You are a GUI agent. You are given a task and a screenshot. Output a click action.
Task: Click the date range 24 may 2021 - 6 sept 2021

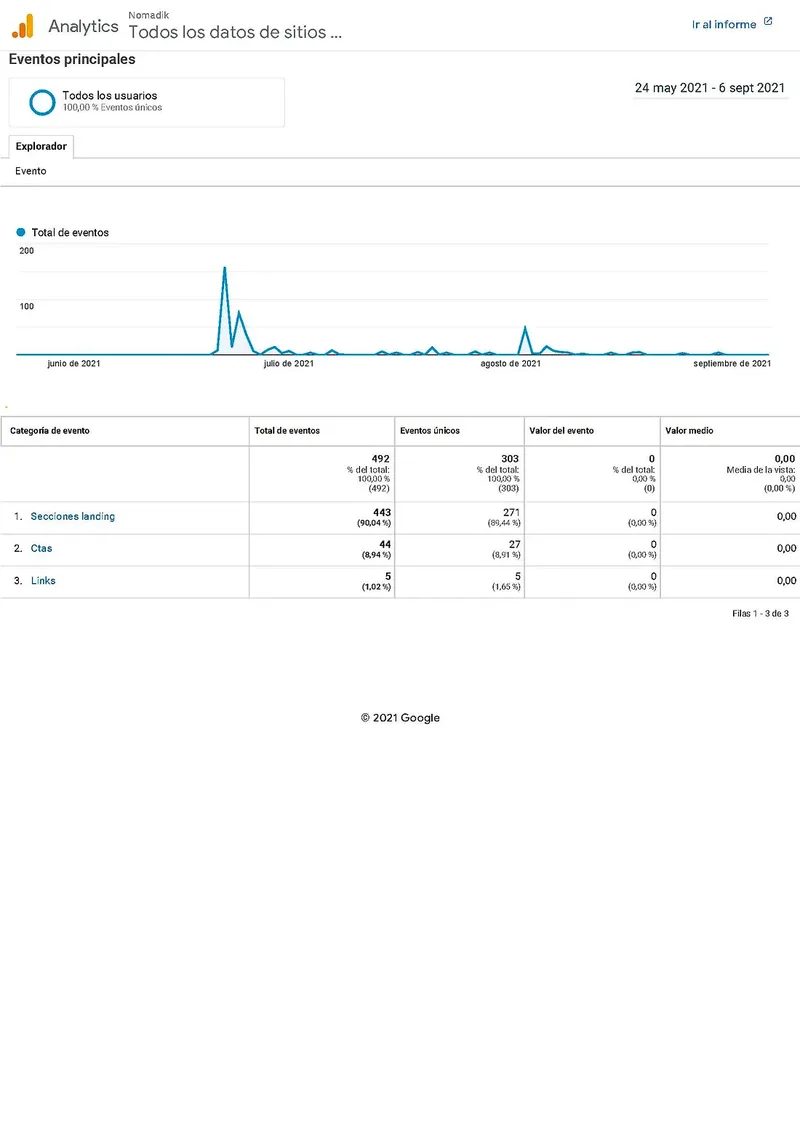[x=710, y=88]
